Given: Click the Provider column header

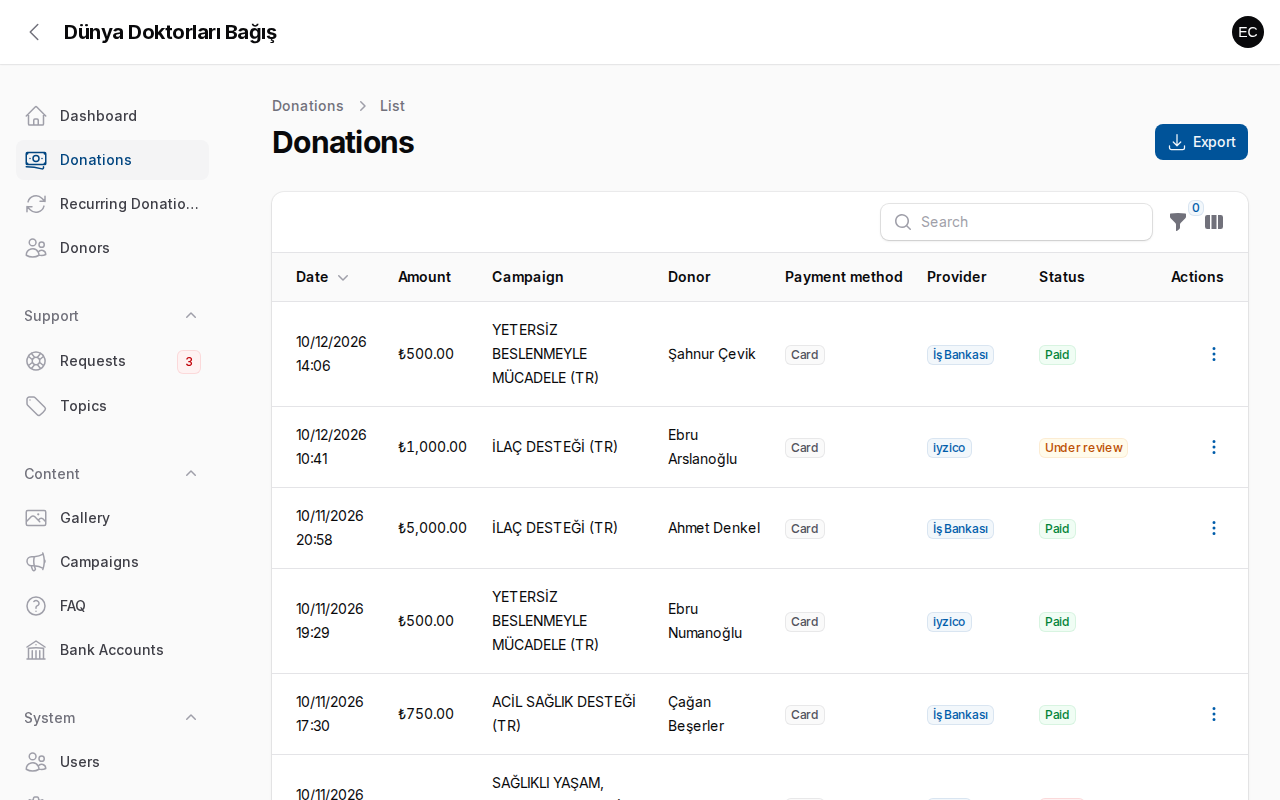Looking at the screenshot, I should click(957, 277).
